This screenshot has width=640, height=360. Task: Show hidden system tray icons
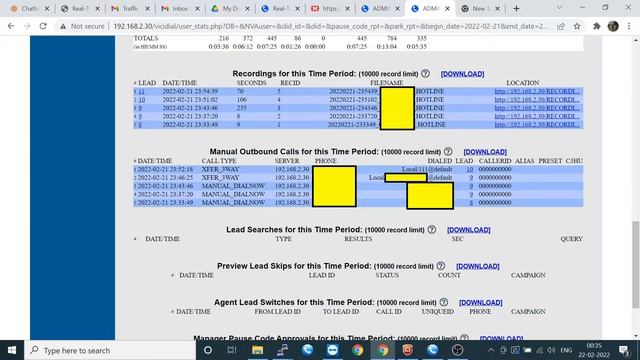[491, 350]
